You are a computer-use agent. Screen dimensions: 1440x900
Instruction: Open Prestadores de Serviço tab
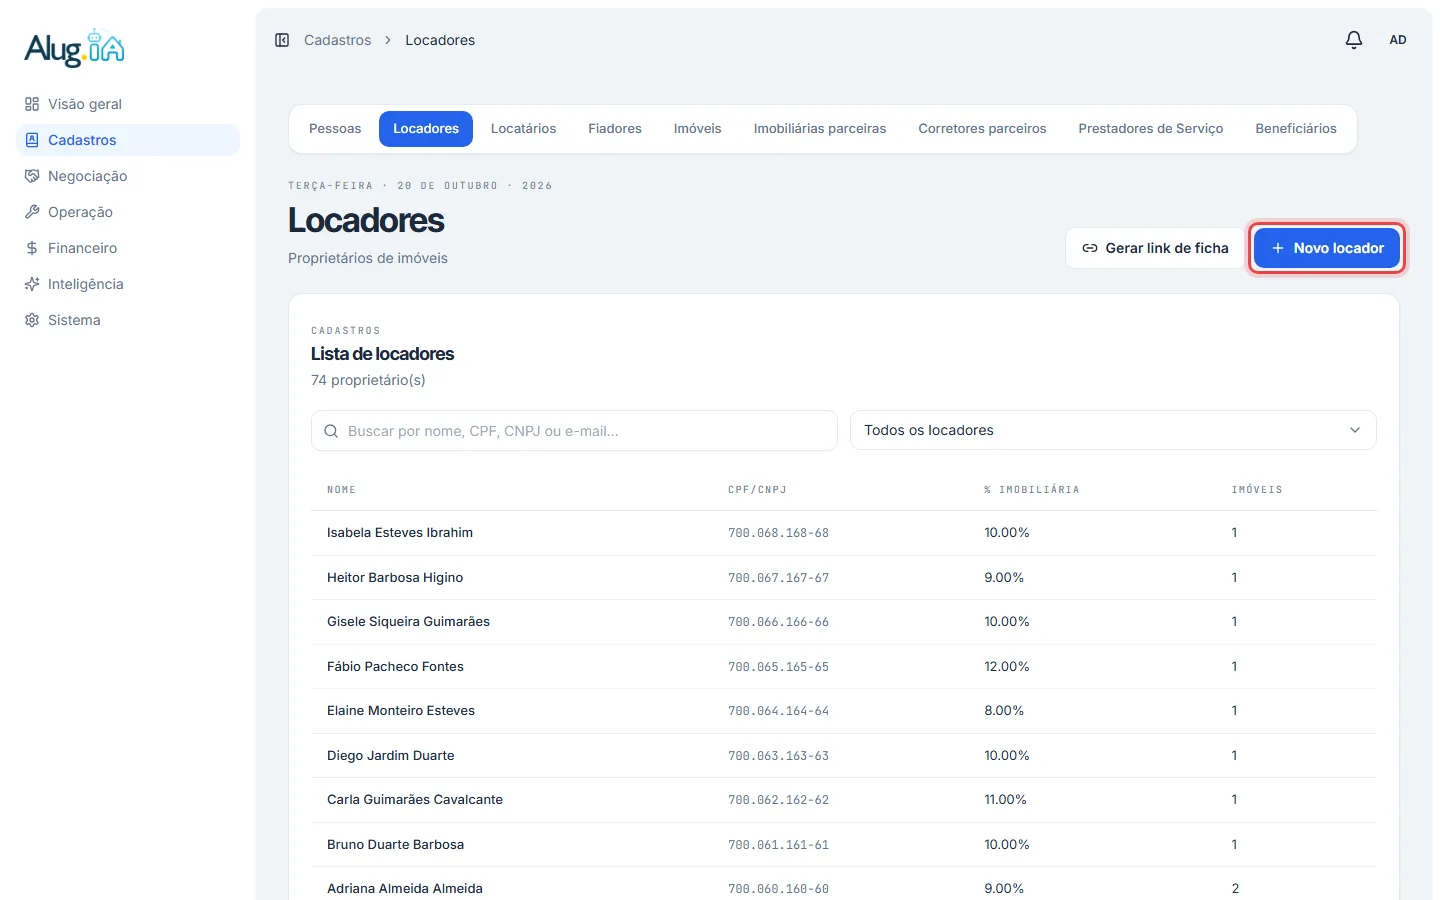point(1151,129)
